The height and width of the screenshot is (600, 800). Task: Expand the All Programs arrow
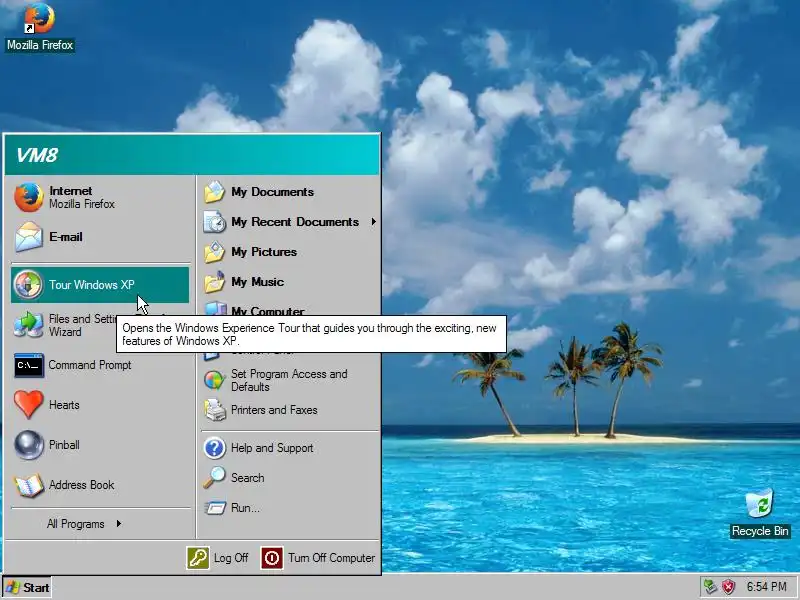[119, 523]
